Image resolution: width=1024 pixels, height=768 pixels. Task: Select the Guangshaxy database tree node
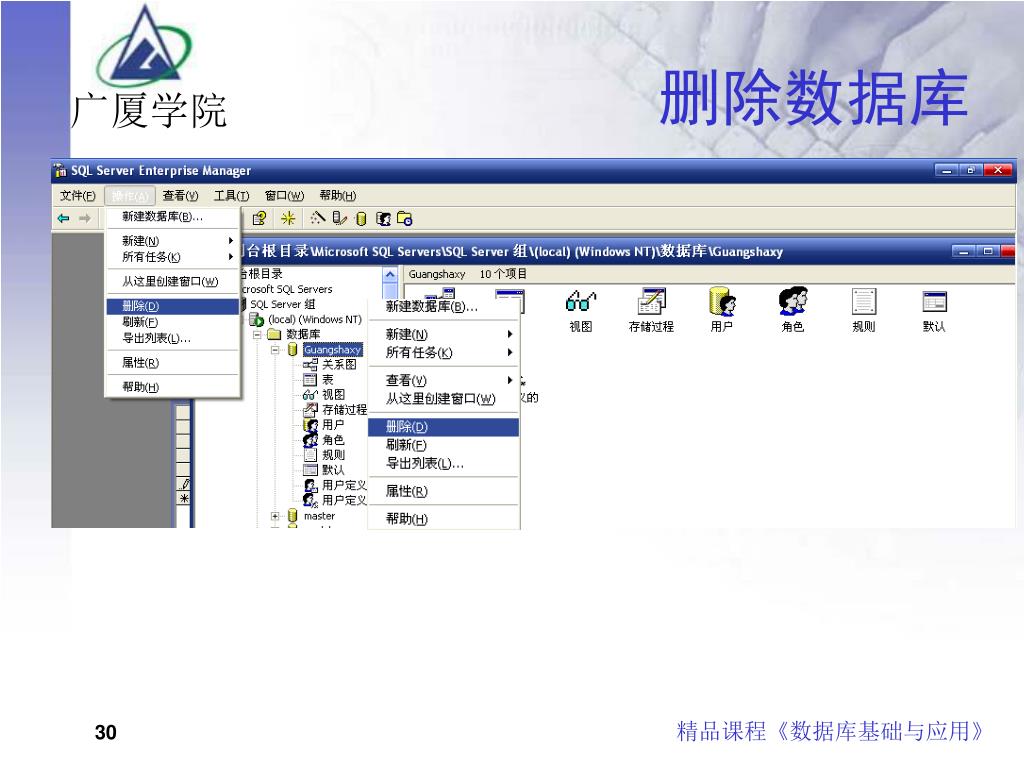pos(332,349)
